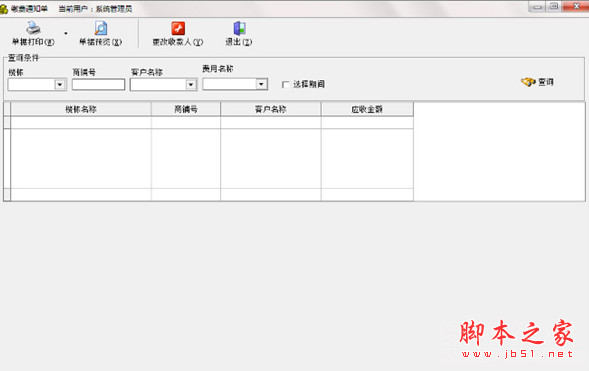This screenshot has width=589, height=371.
Task: Click the app icon in title bar
Action: coord(4,8)
